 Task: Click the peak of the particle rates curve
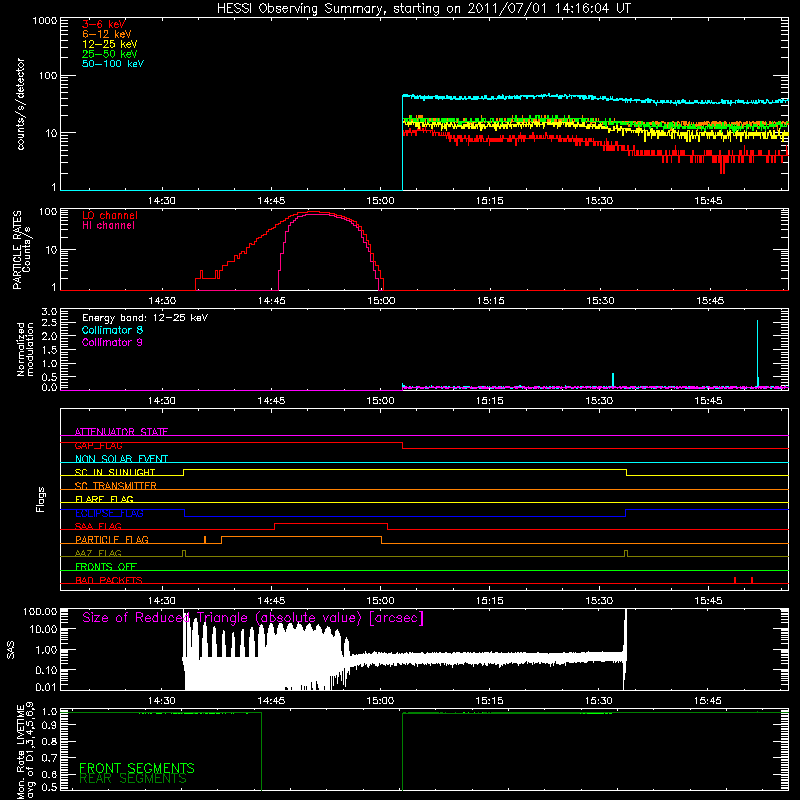[314, 212]
